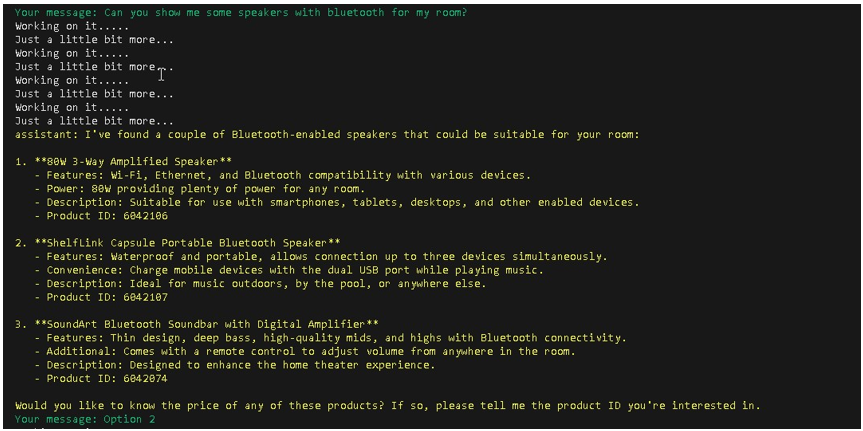Click the 'Would you like to know the price' question
Screen dimensions: 863x431
[x=388, y=406]
